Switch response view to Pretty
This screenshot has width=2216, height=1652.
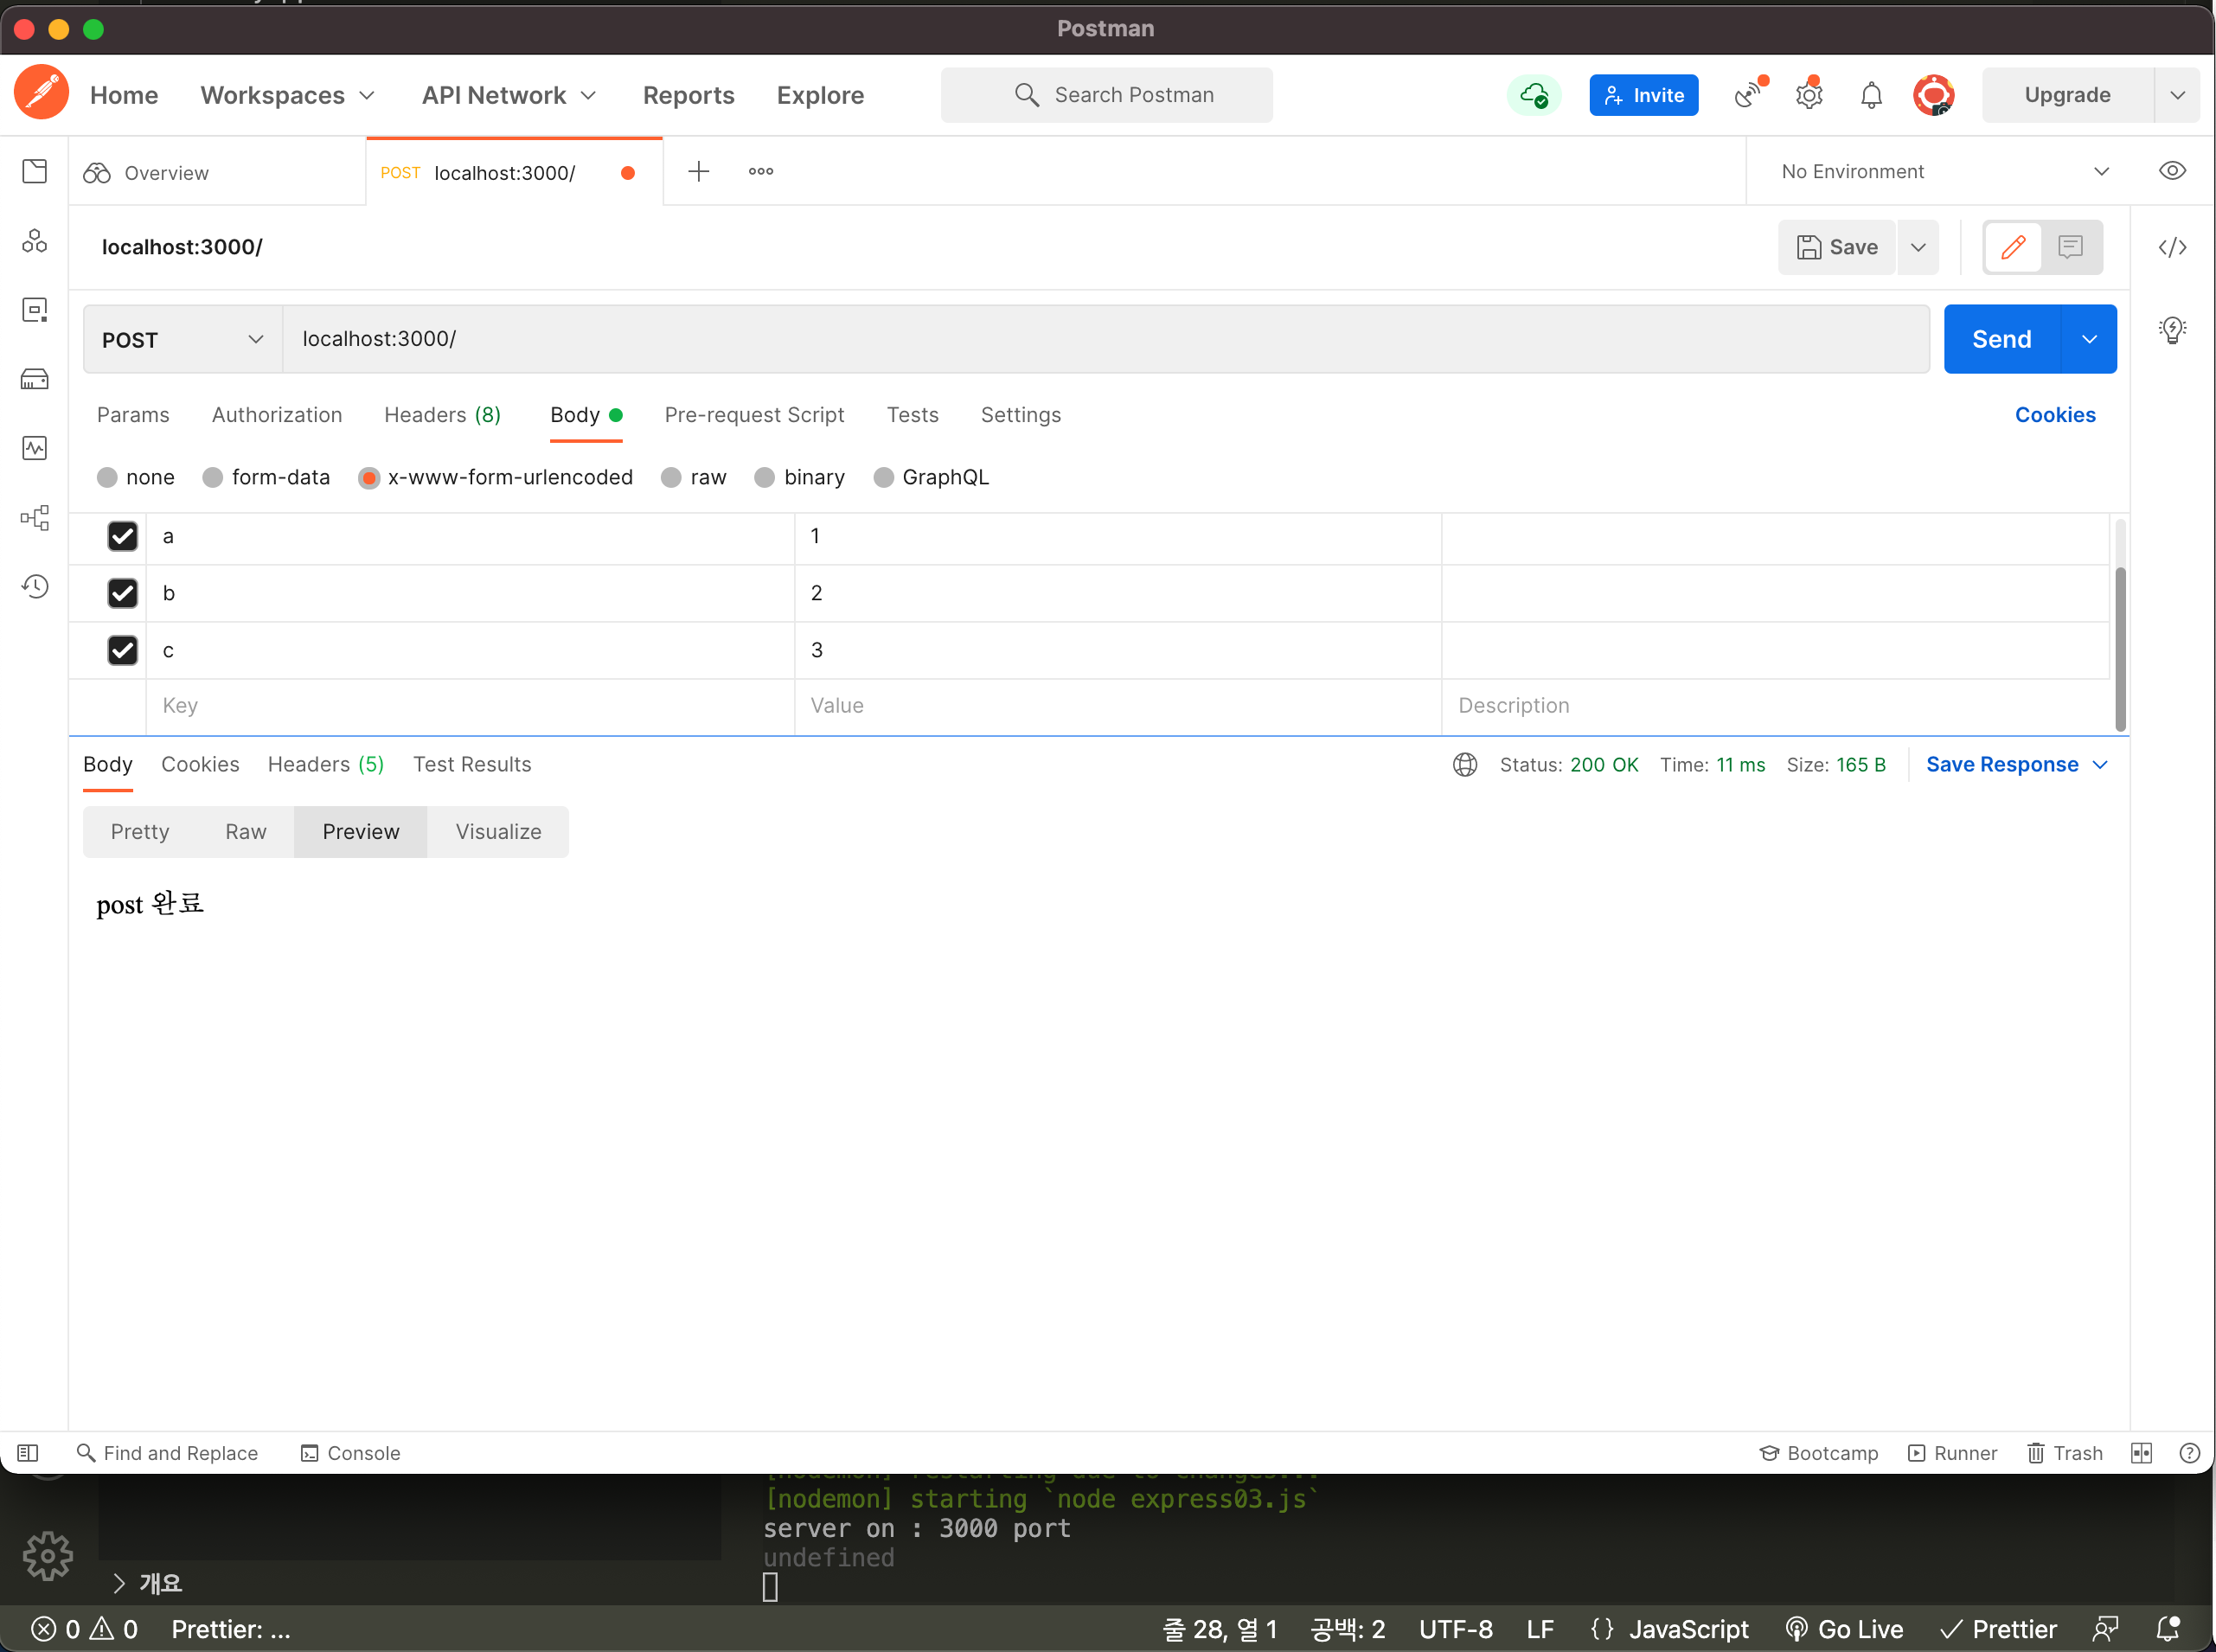(x=140, y=832)
